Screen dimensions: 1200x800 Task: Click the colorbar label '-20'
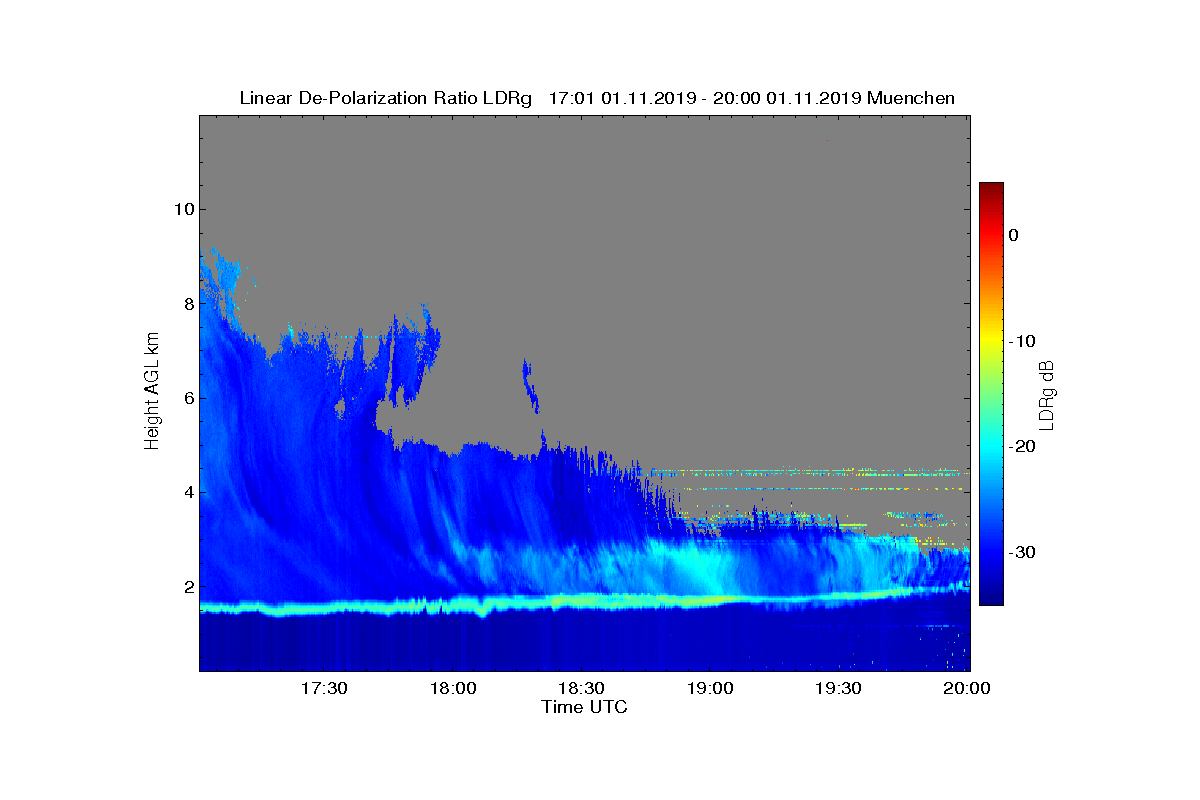pyautogui.click(x=1022, y=447)
